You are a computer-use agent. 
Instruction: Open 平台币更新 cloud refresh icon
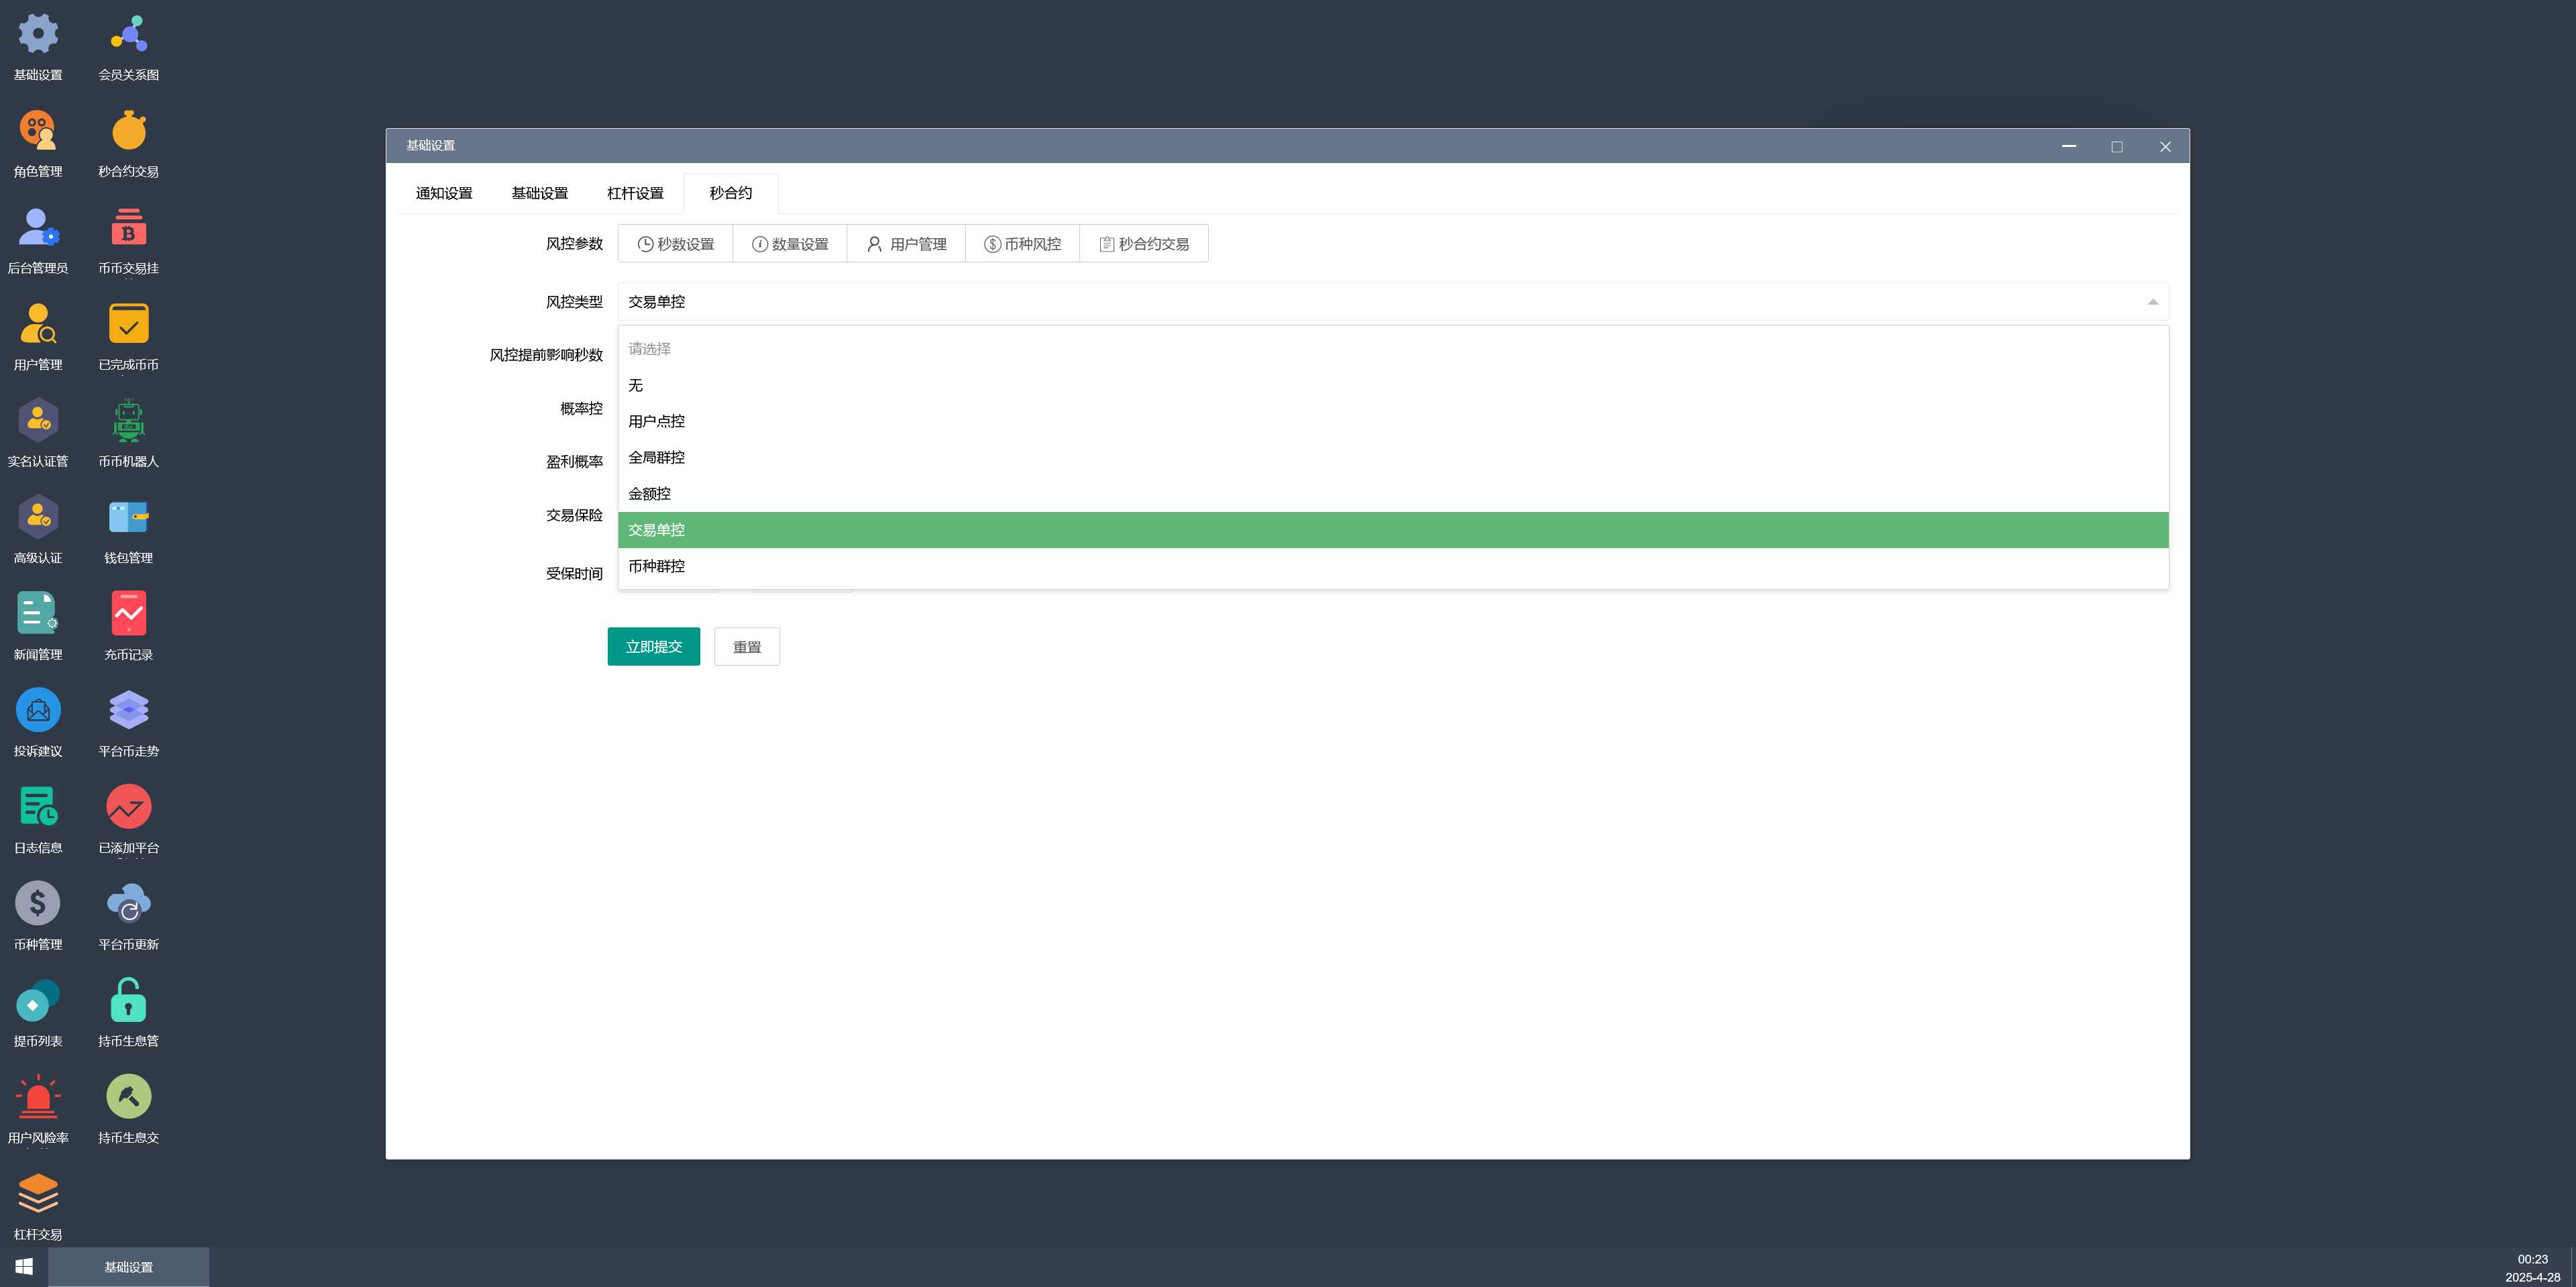(x=128, y=904)
